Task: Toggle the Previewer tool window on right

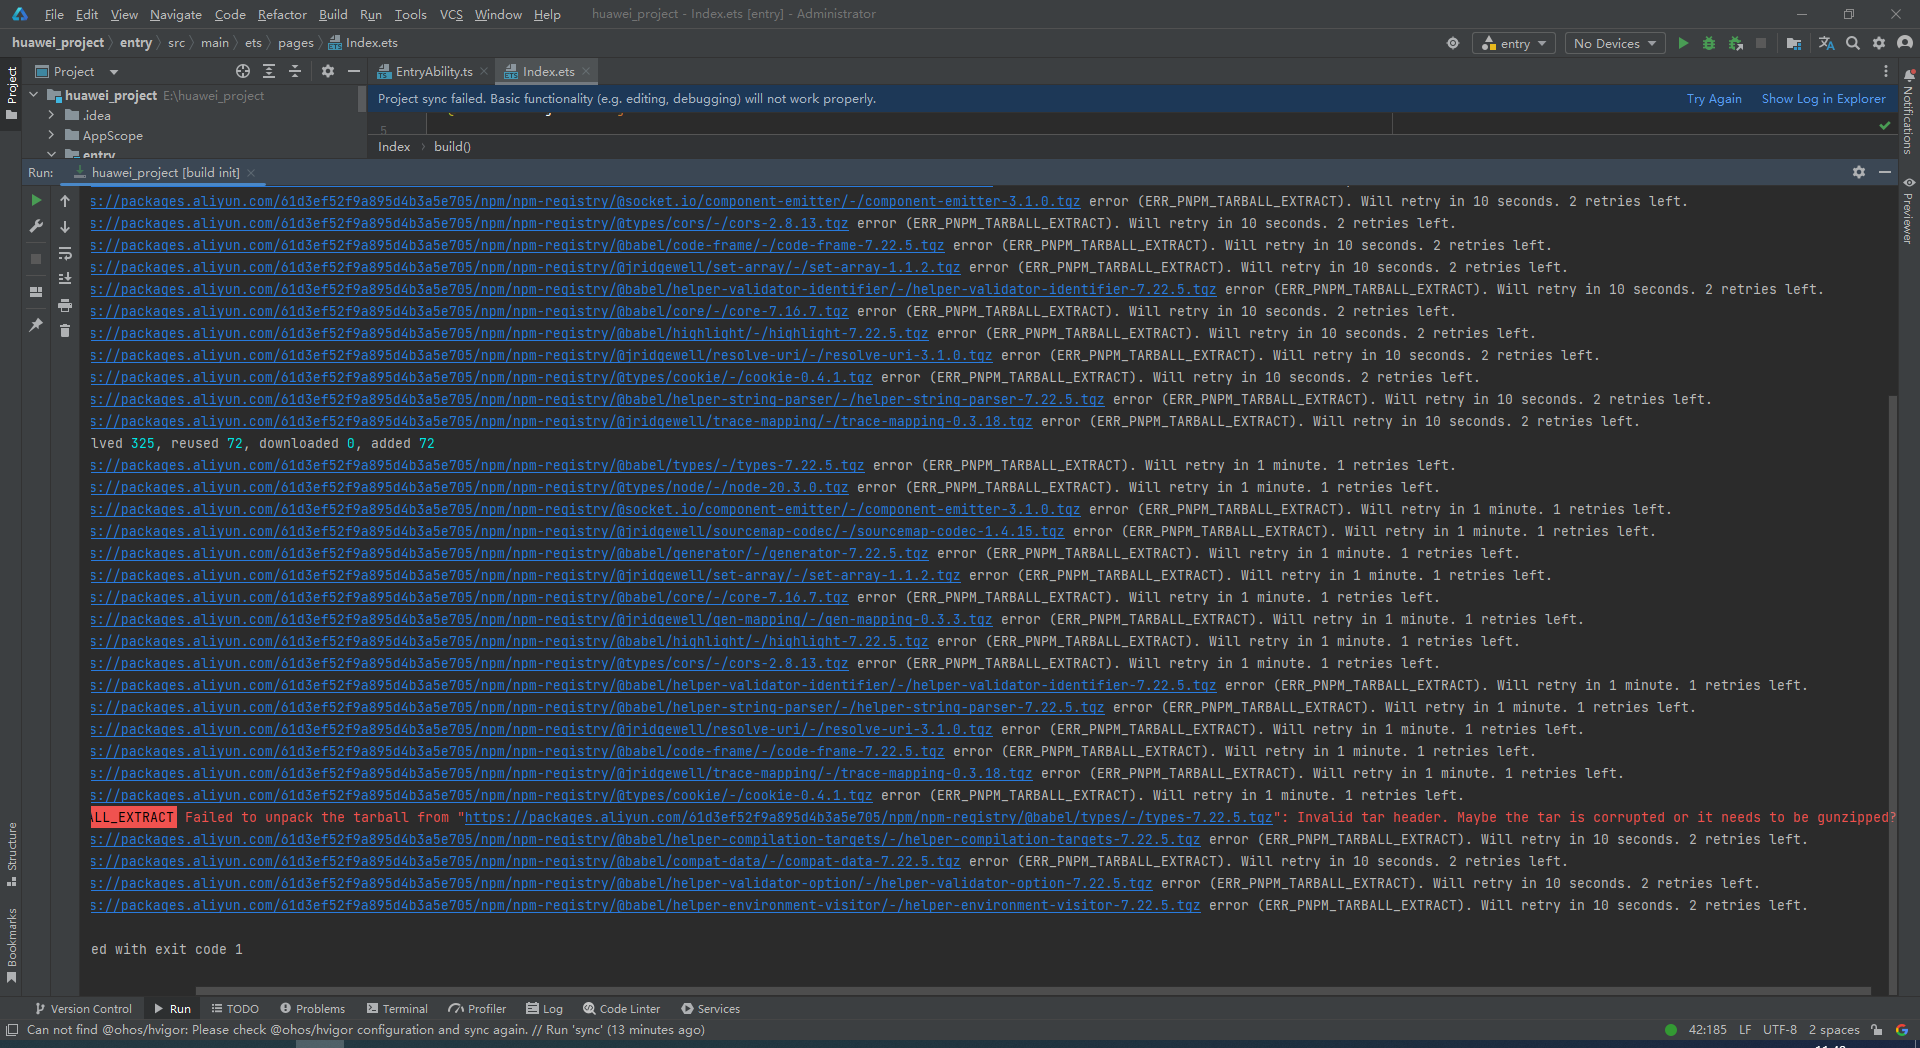Action: 1908,211
